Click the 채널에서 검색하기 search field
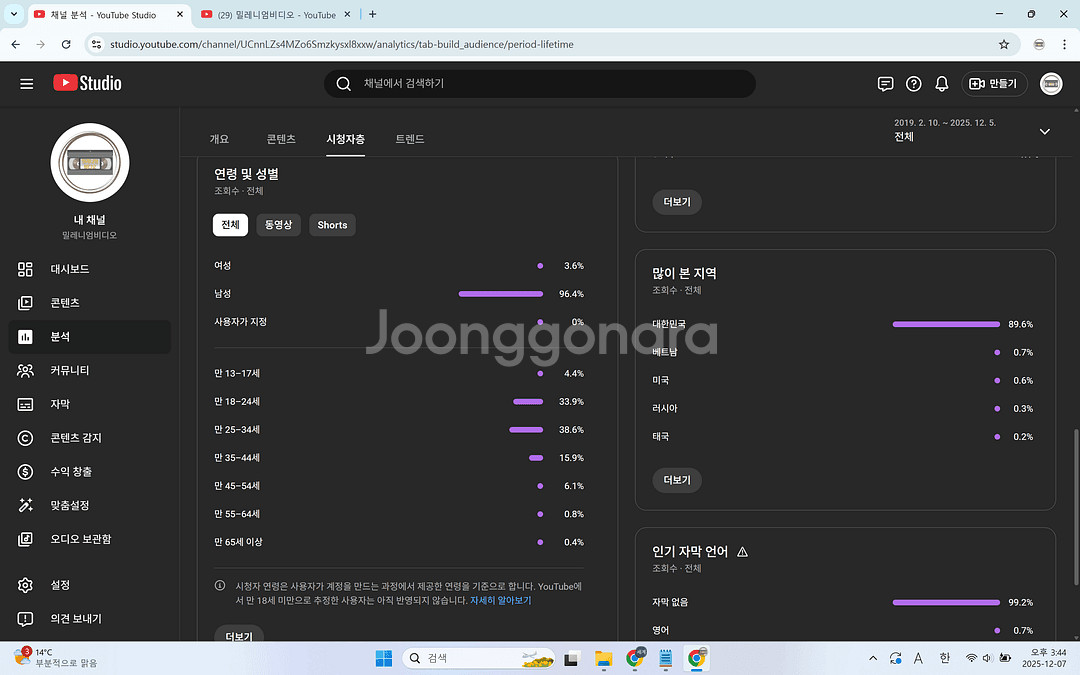 pyautogui.click(x=540, y=84)
